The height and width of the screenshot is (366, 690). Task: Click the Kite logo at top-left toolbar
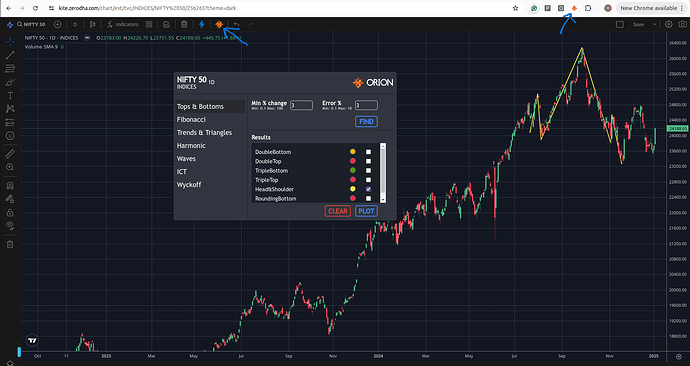[x=10, y=25]
